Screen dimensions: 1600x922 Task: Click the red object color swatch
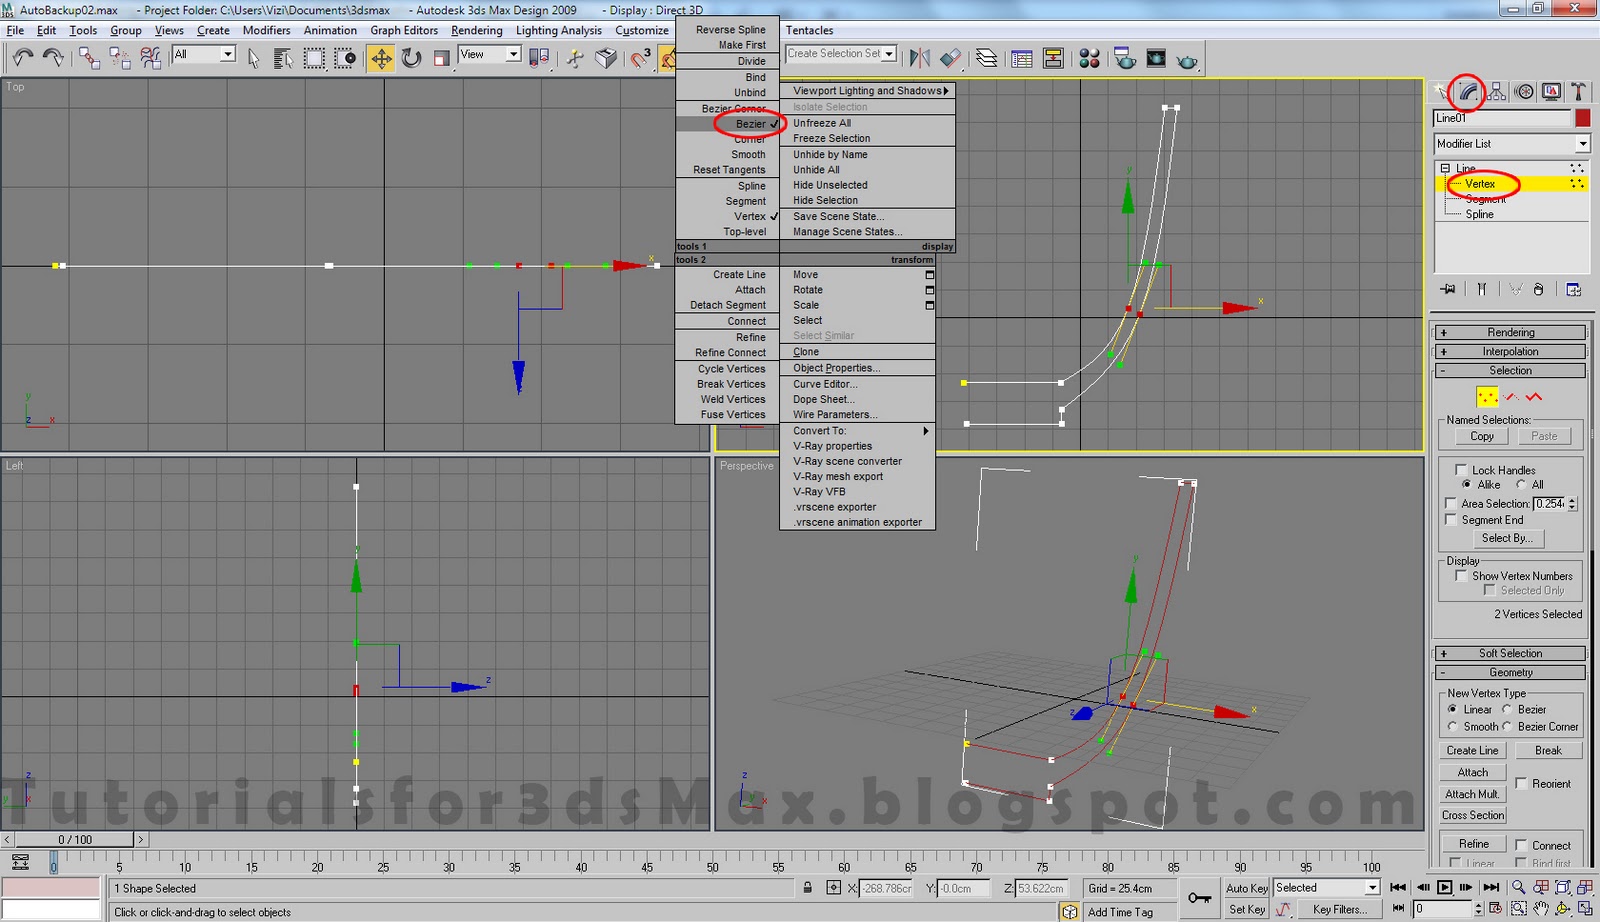click(x=1582, y=118)
